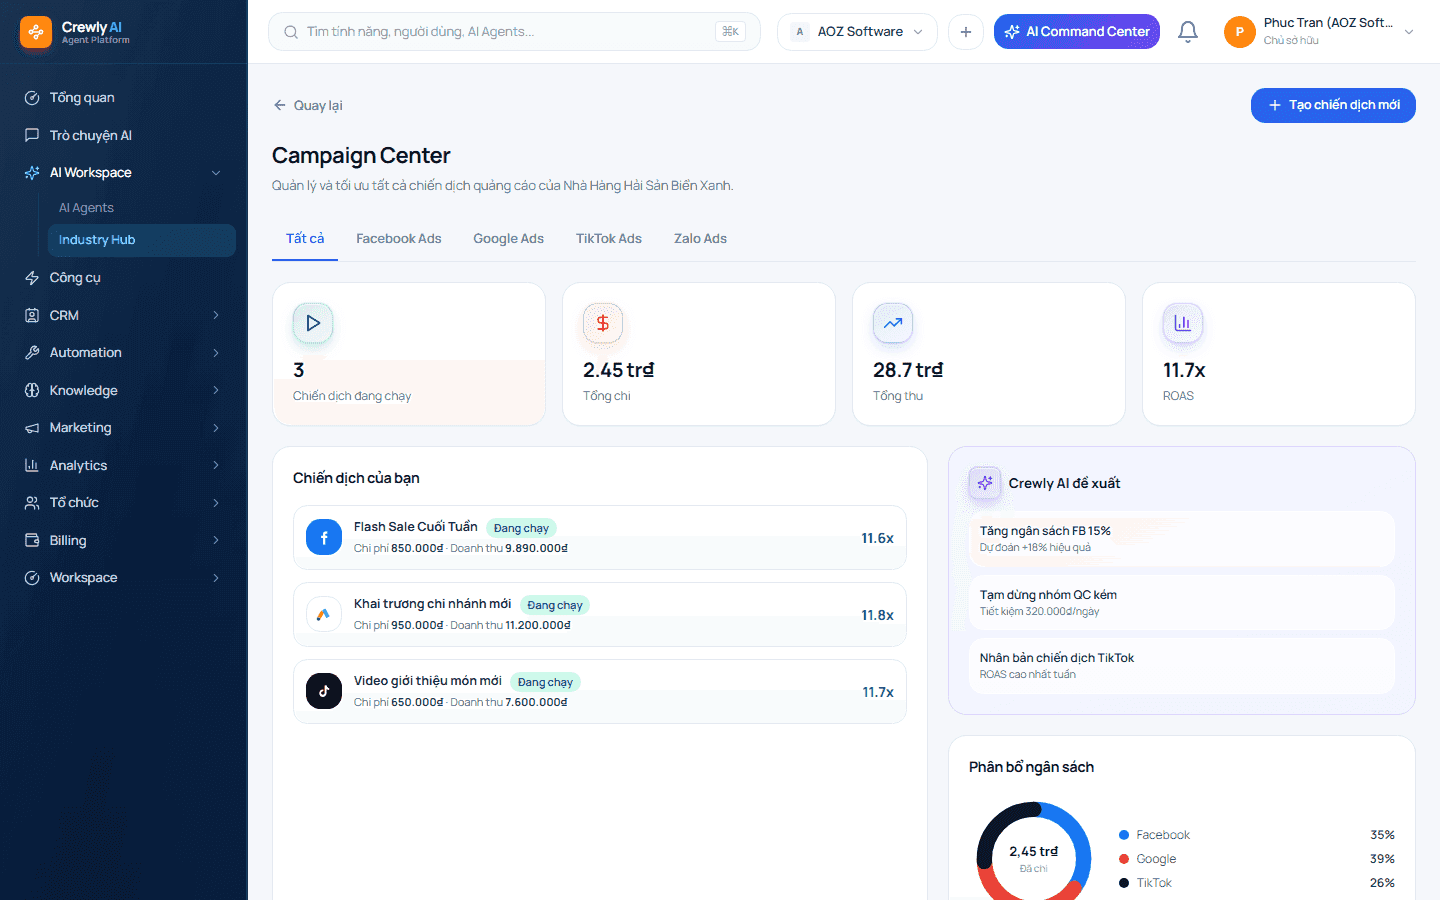1440x900 pixels.
Task: Click the Billing wallet icon
Action: click(32, 540)
